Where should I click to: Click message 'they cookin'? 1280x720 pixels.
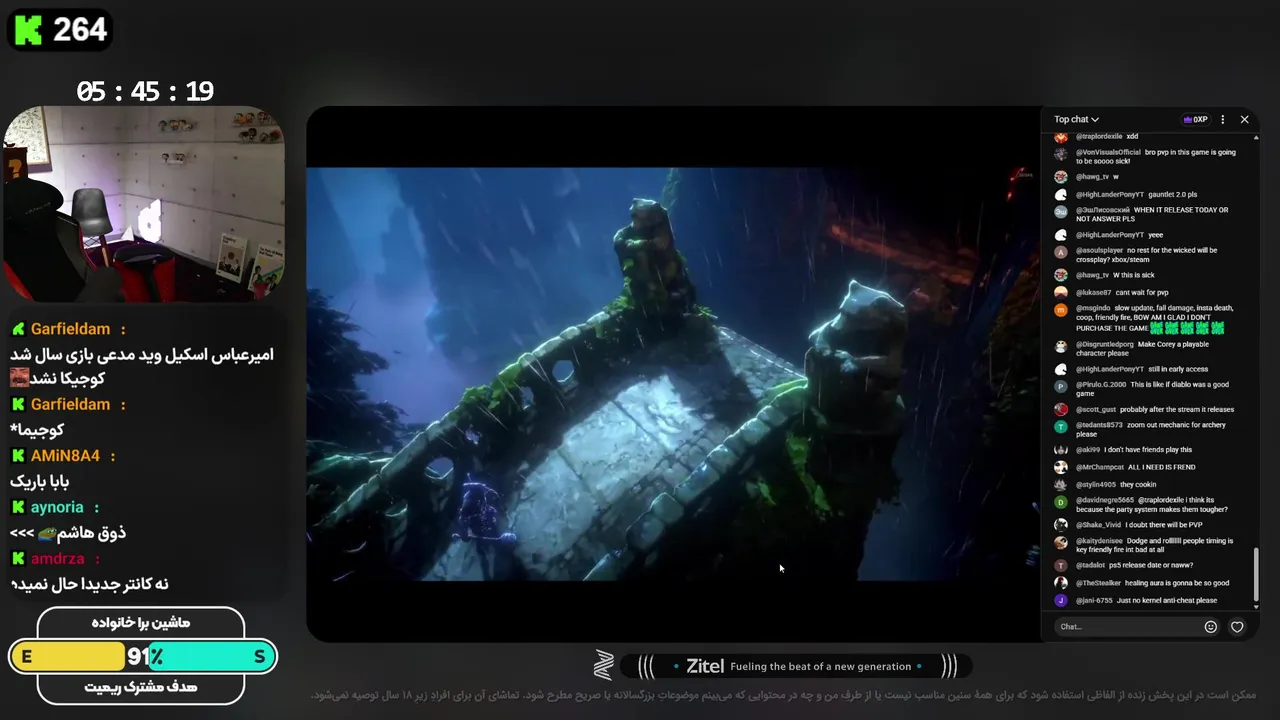coord(1138,485)
